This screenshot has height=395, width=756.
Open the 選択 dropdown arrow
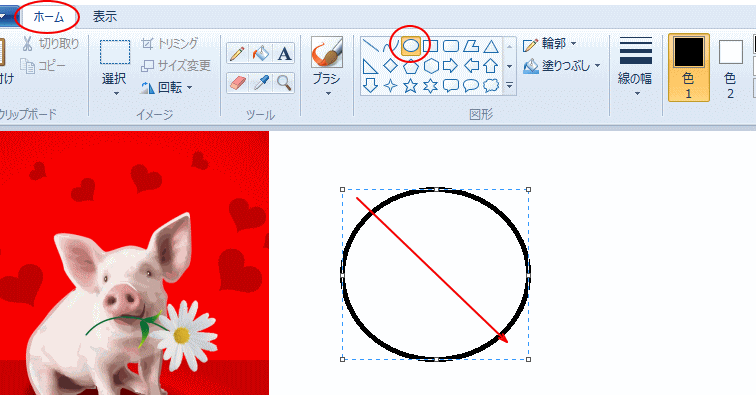click(116, 93)
